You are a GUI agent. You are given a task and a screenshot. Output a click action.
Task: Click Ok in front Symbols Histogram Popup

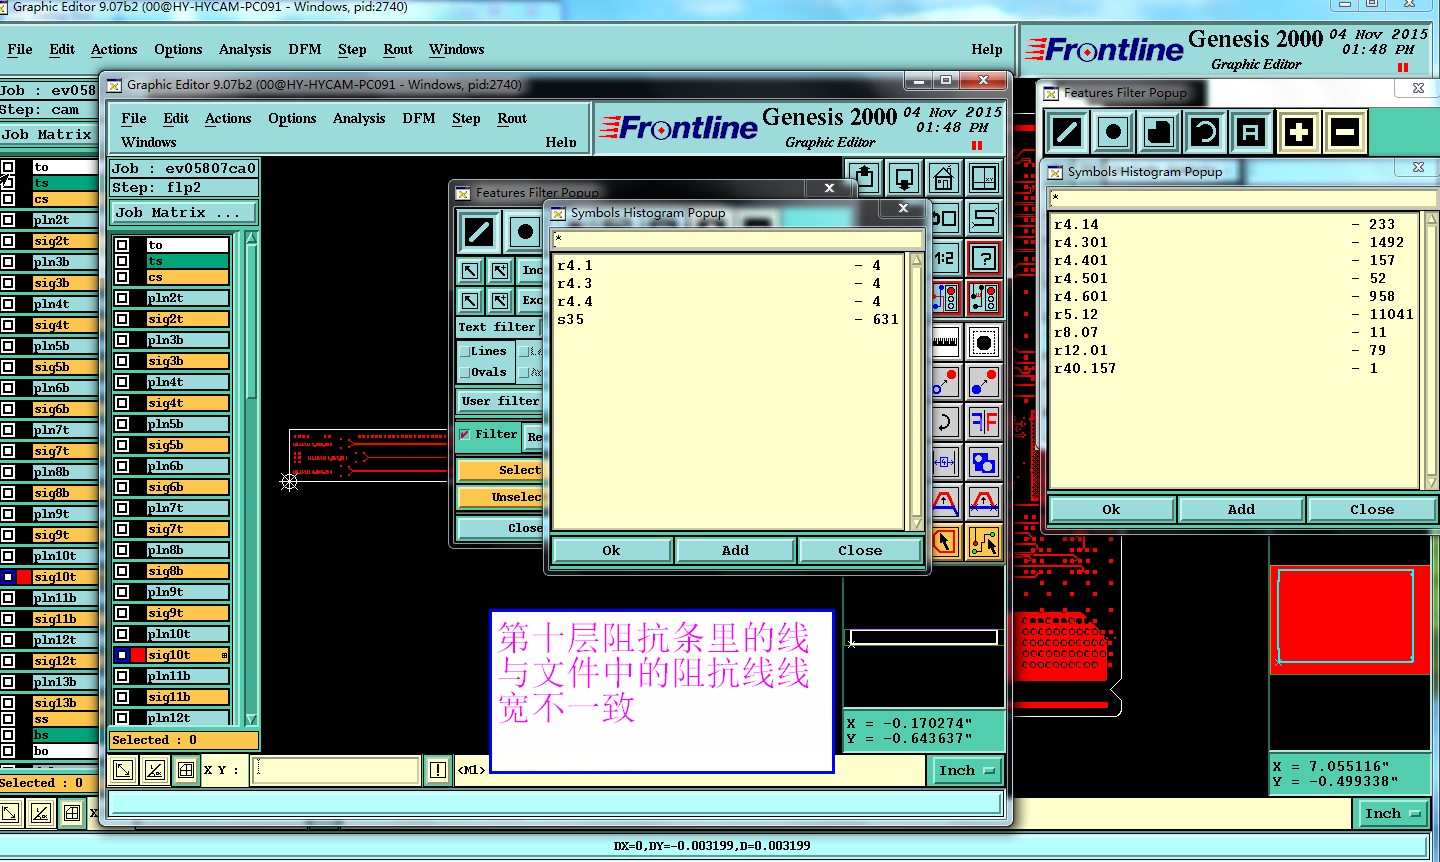pyautogui.click(x=611, y=550)
